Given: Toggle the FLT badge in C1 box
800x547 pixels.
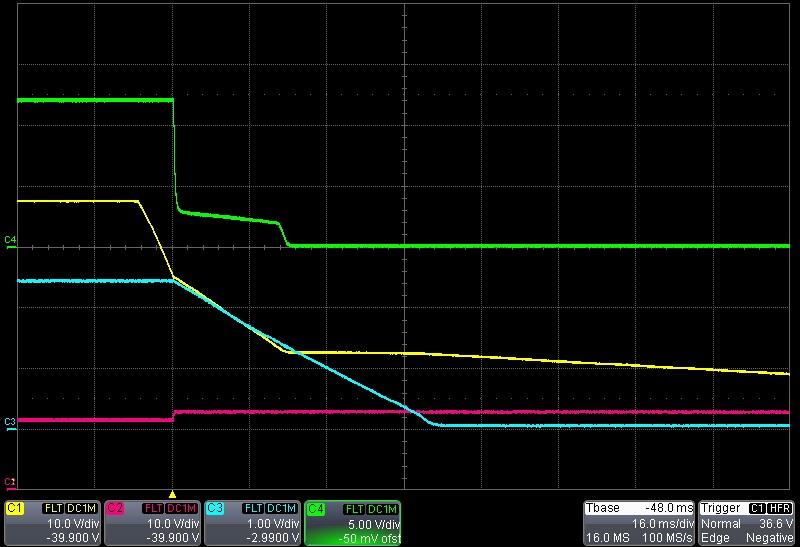Looking at the screenshot, I should [52, 508].
